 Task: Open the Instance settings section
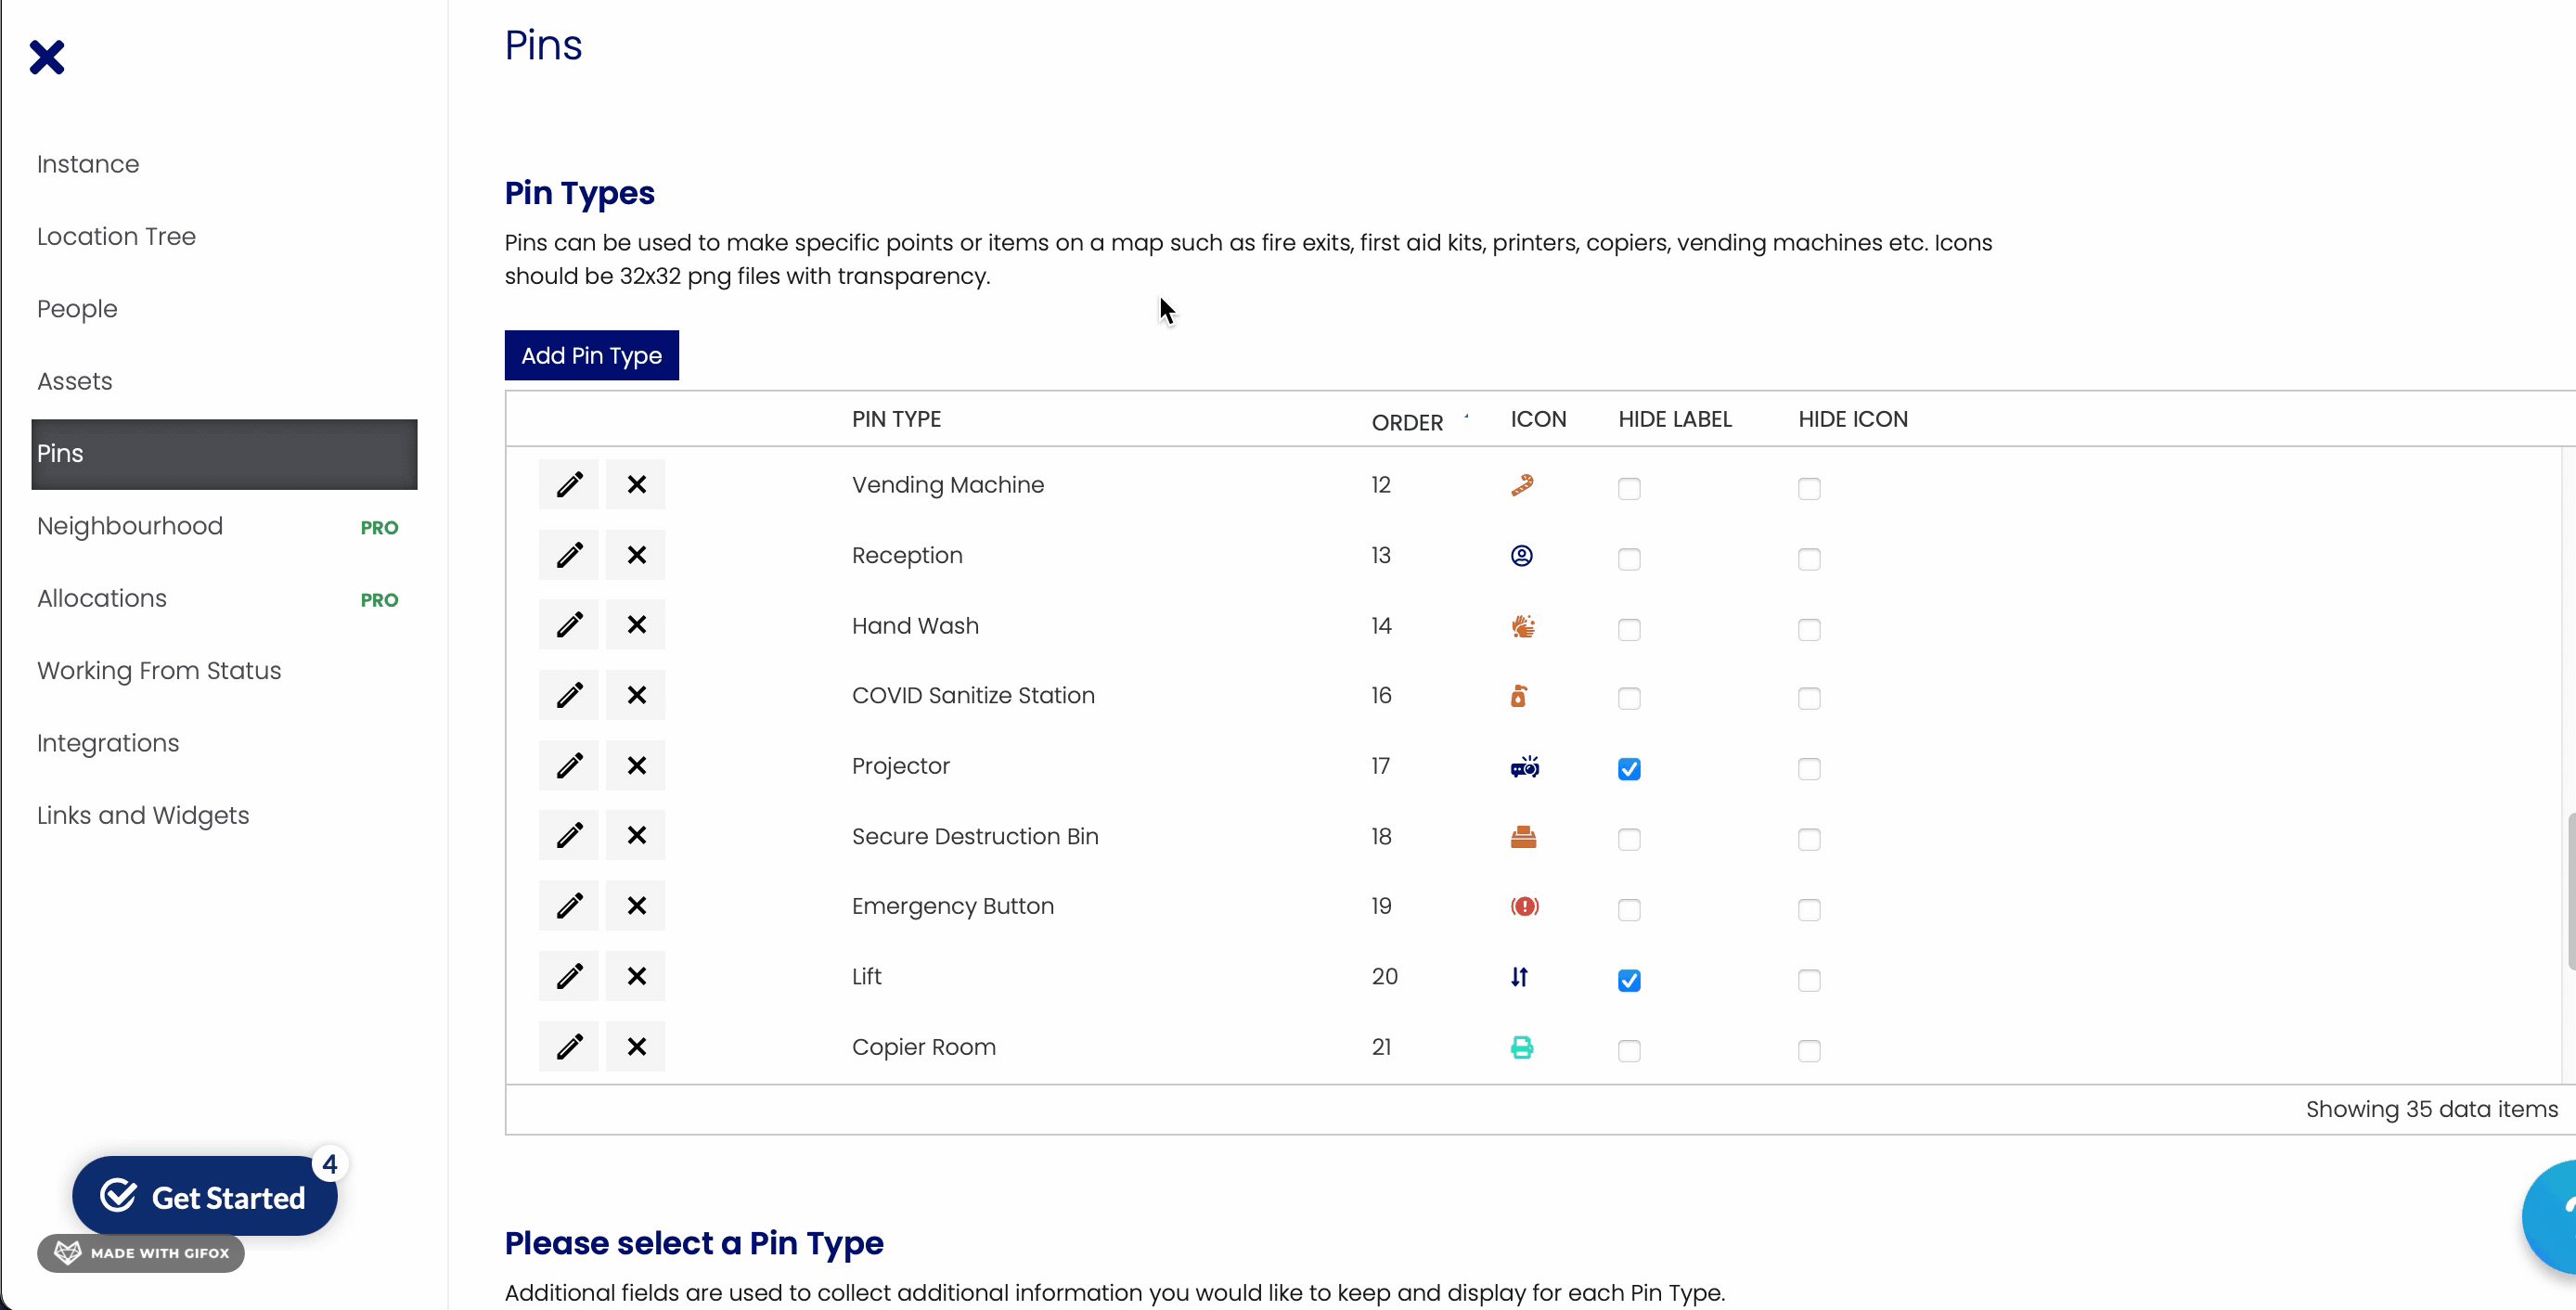[88, 164]
